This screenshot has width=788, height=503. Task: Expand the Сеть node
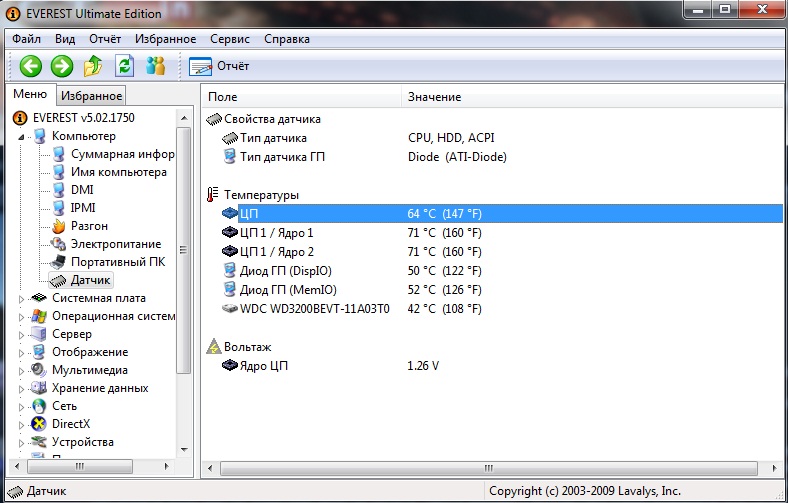[x=21, y=408]
